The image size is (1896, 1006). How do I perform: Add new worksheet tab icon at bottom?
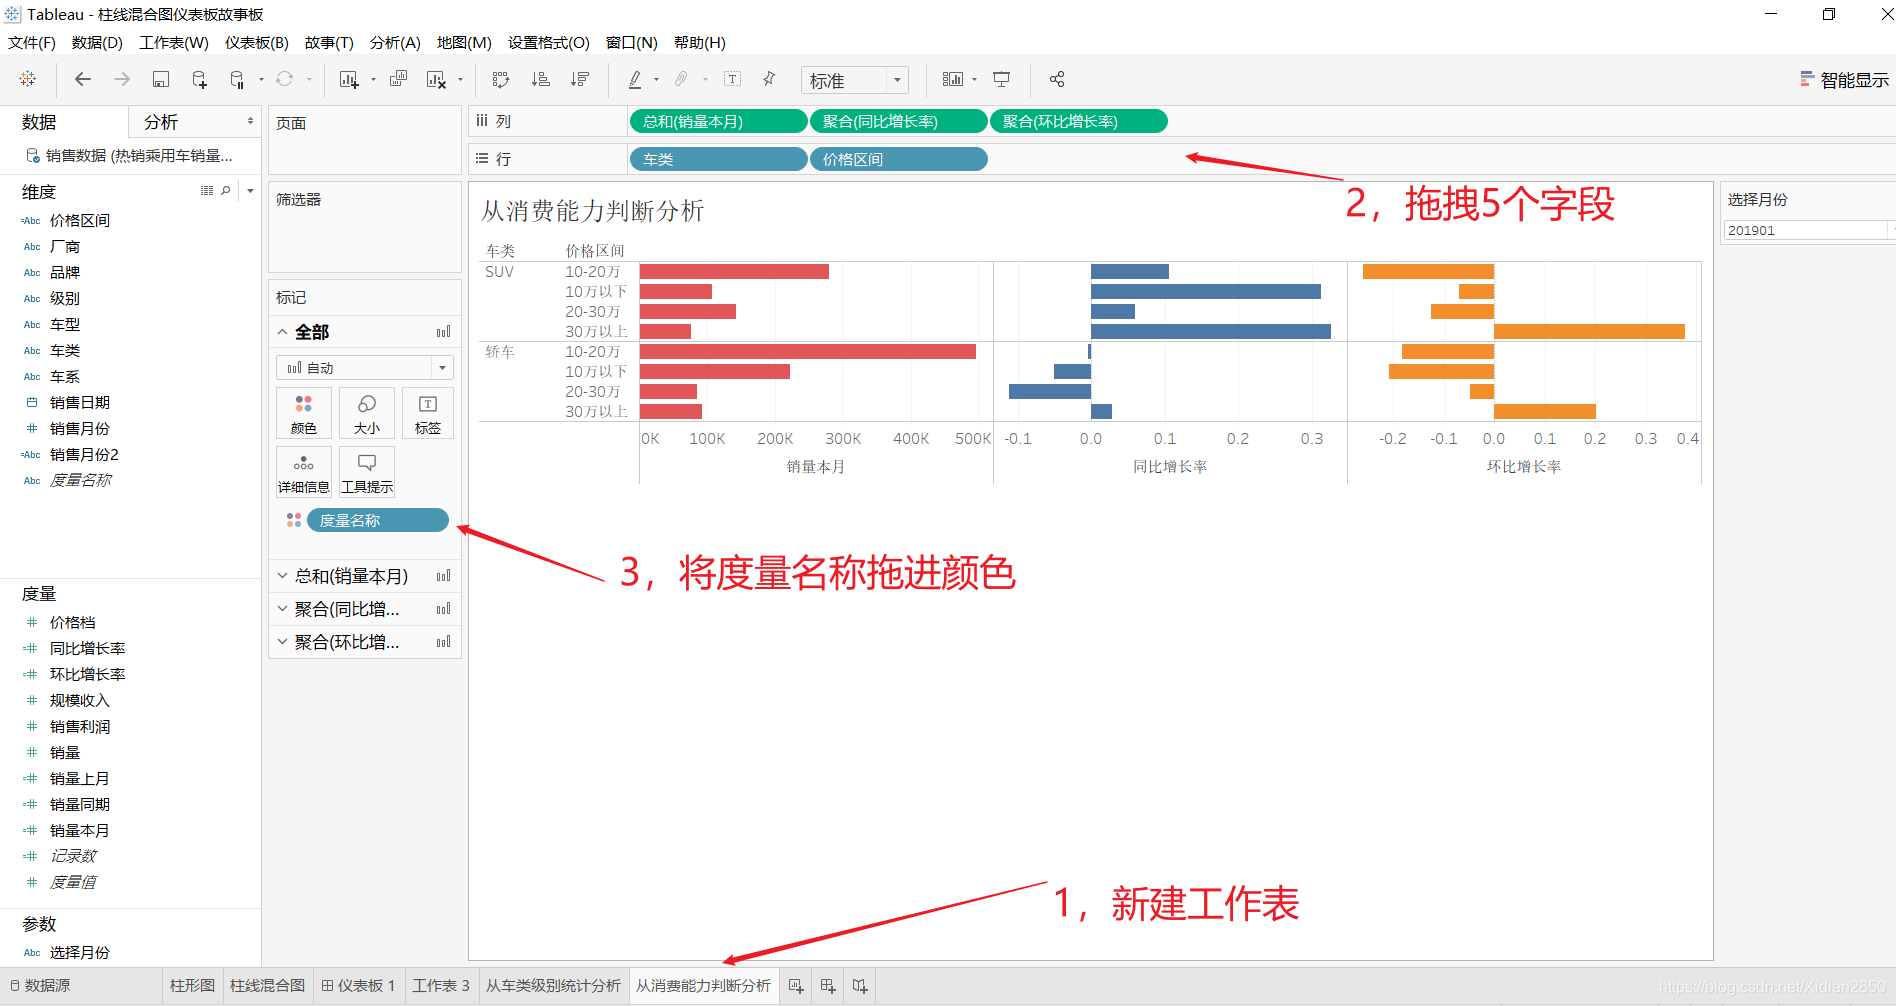point(796,986)
